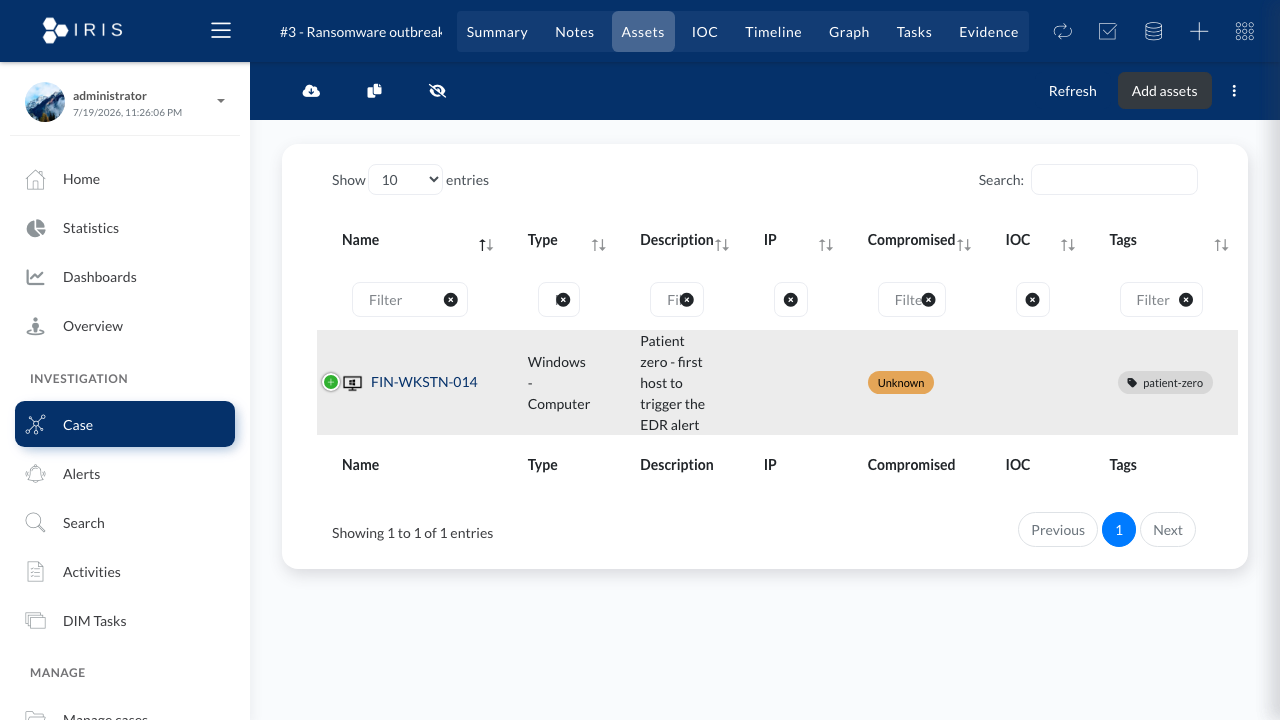Focus the table Search field
This screenshot has height=720, width=1280.
[1114, 180]
